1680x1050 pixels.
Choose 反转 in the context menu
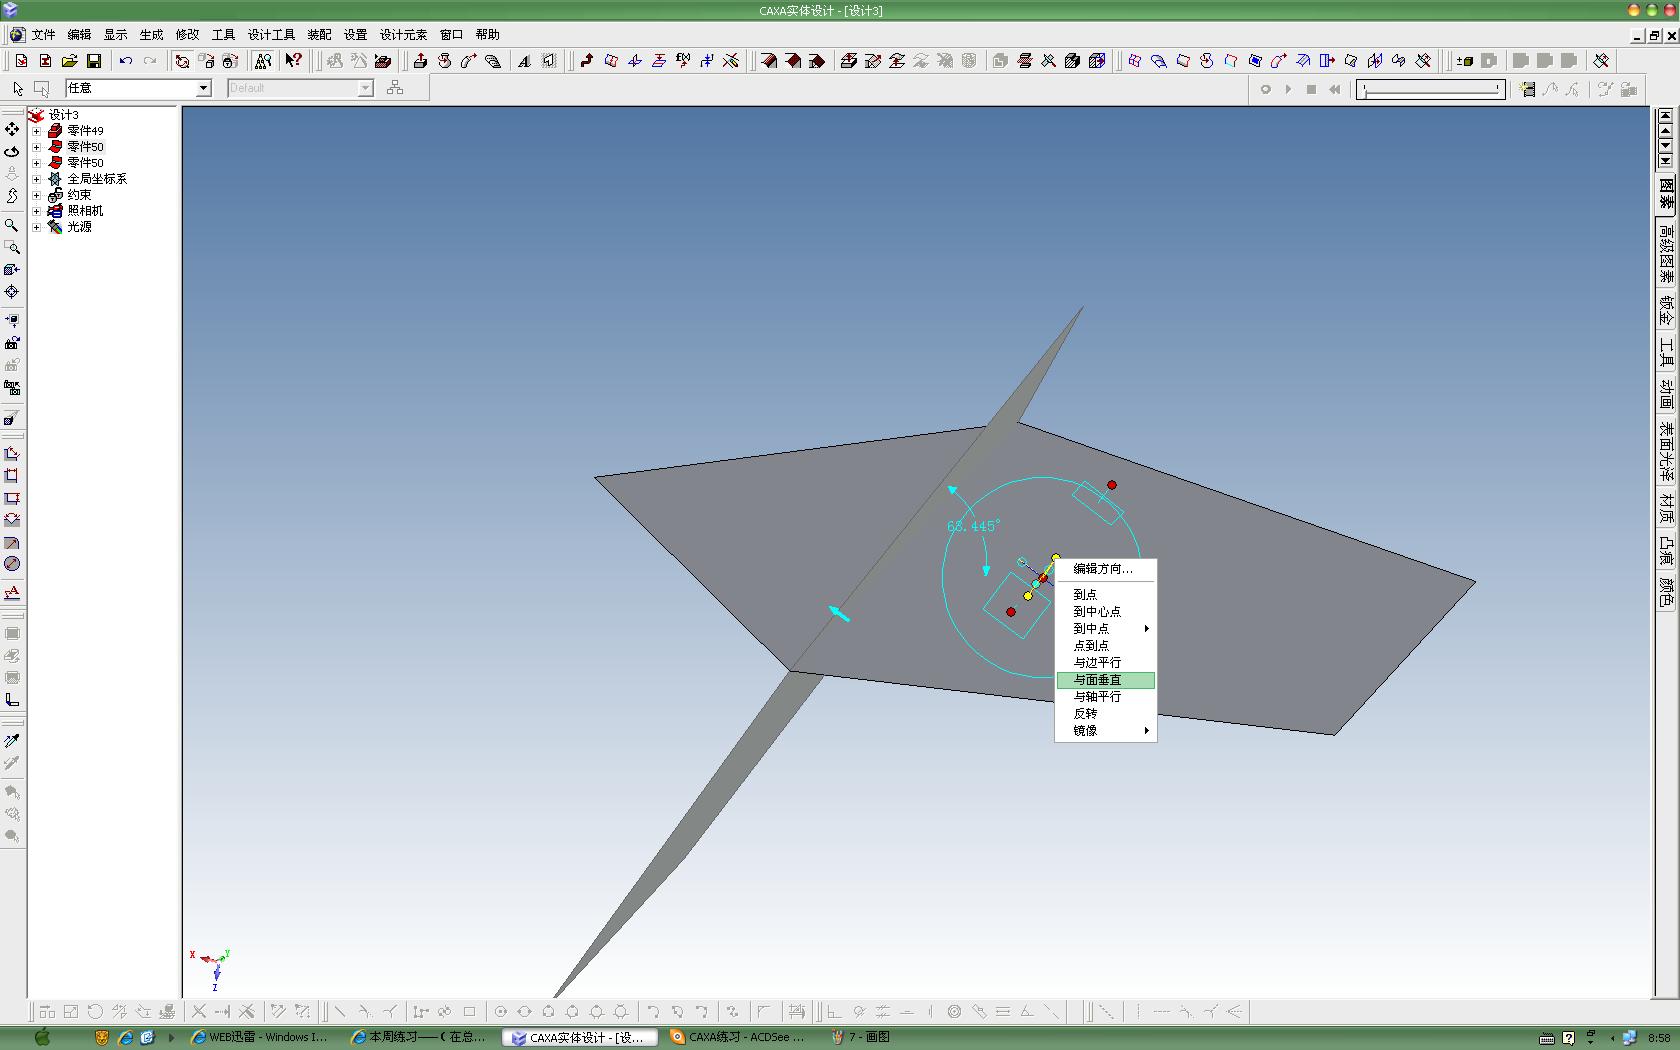[x=1106, y=714]
